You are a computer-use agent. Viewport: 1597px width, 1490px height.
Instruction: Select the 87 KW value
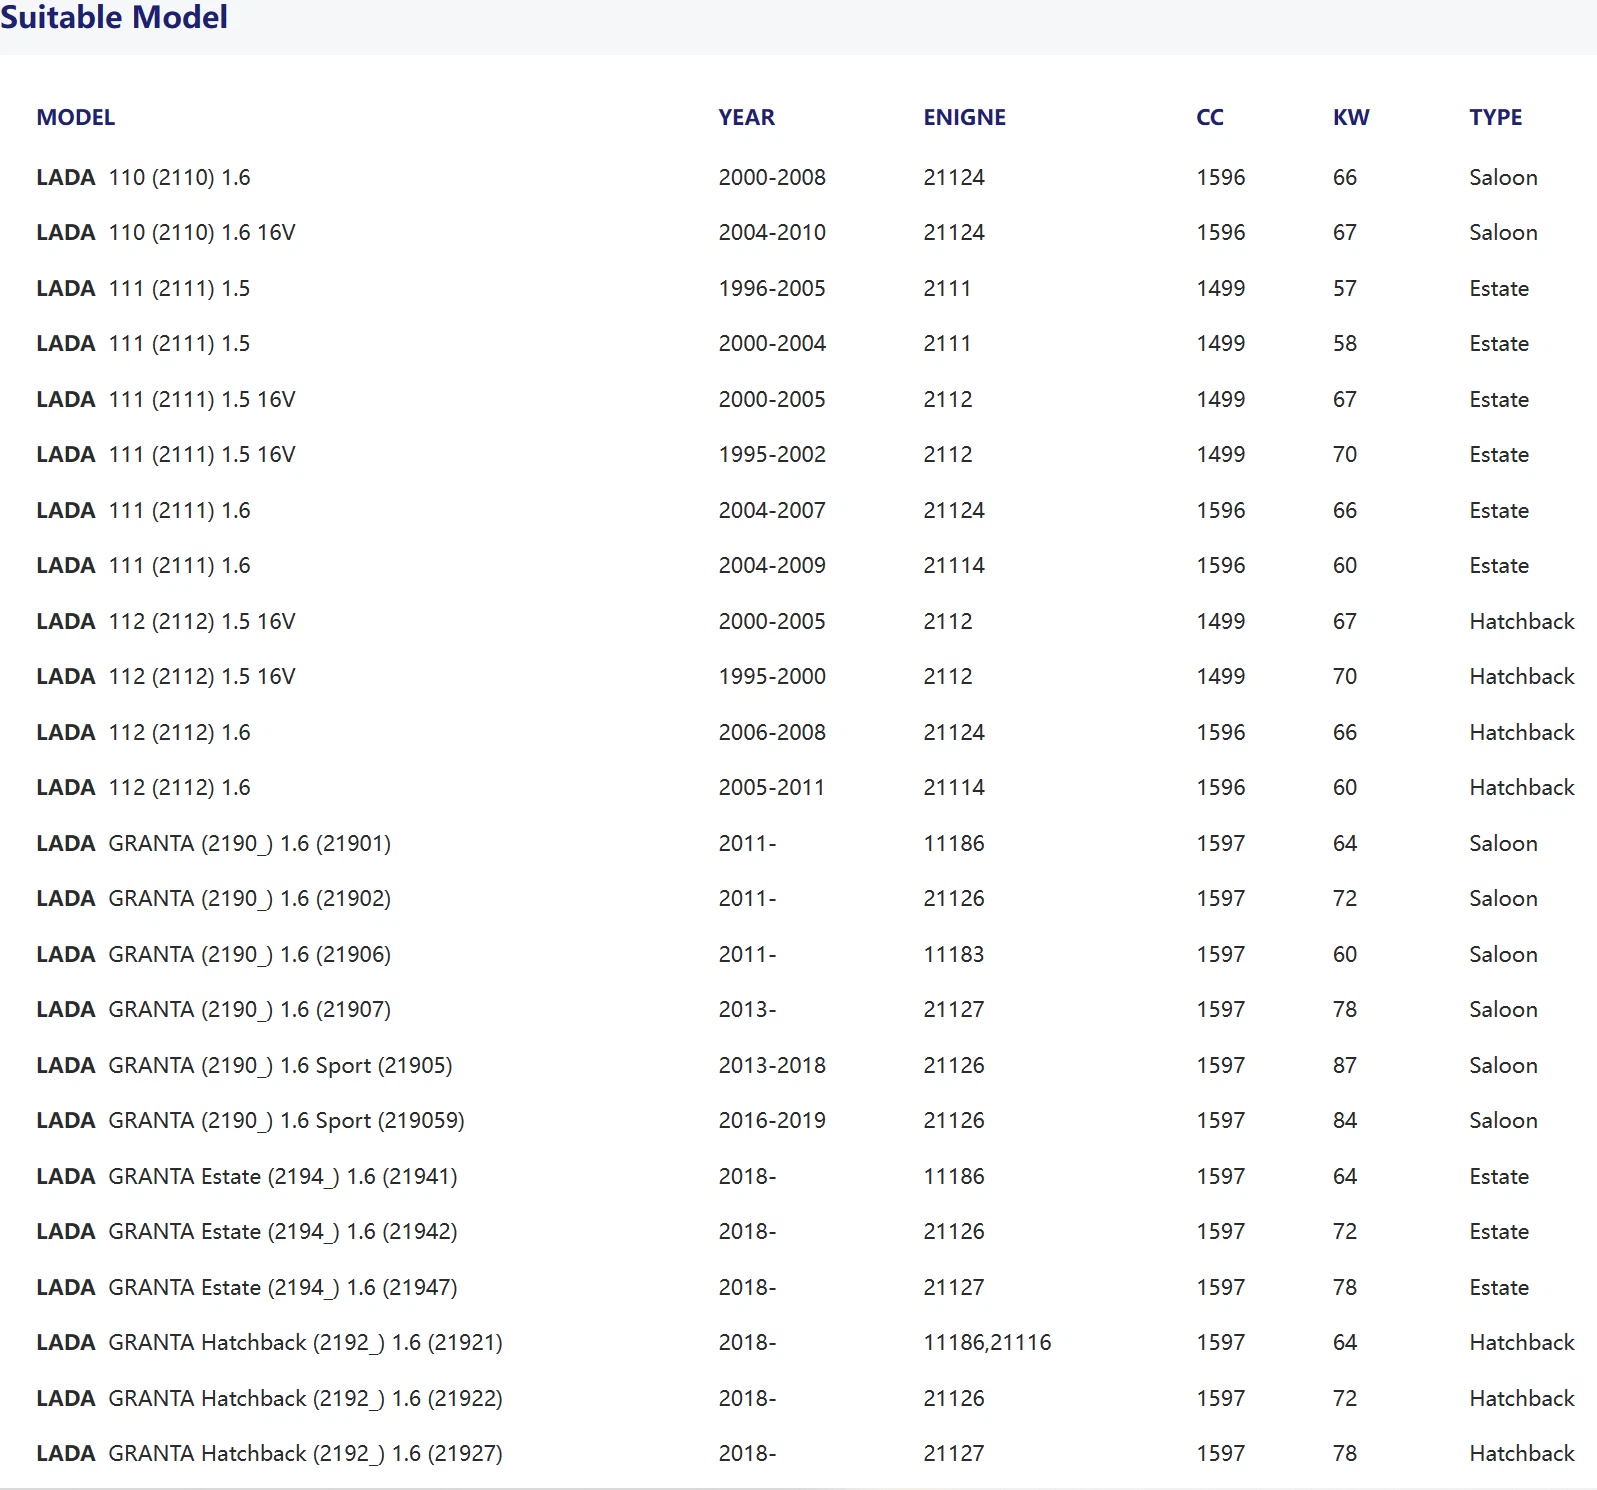[1344, 1065]
